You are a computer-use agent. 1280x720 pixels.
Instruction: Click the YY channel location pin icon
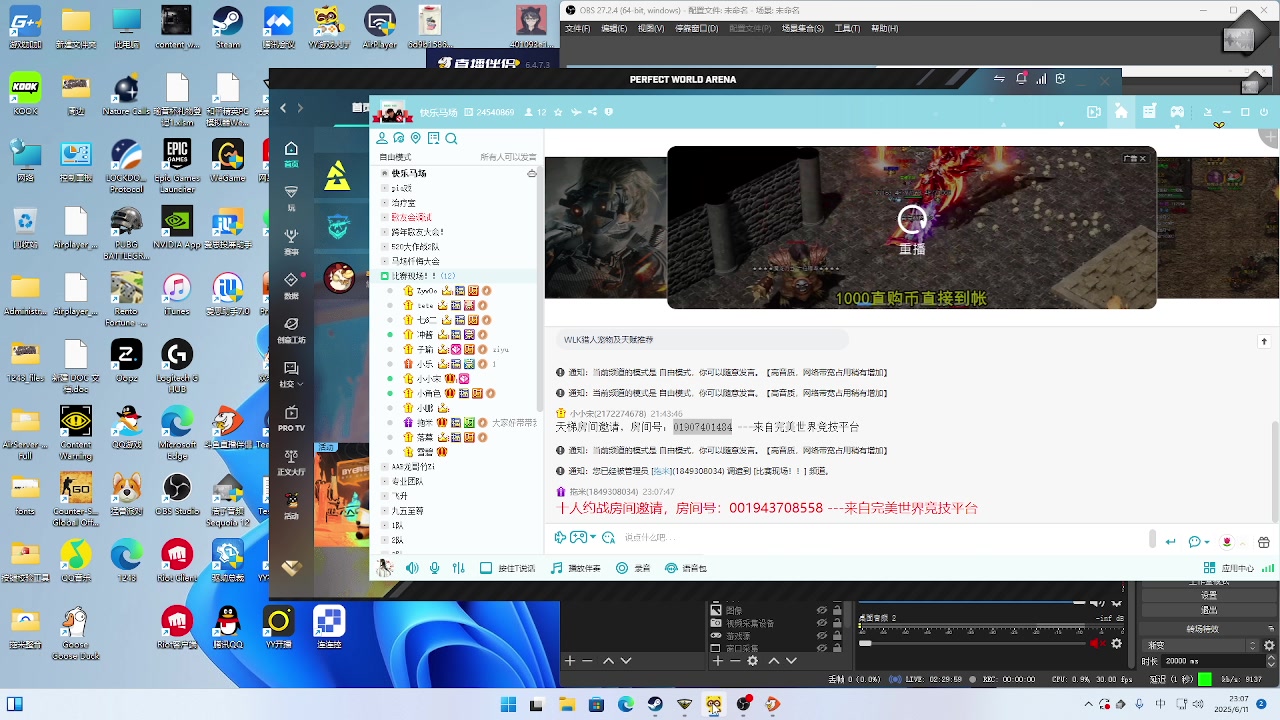point(416,138)
